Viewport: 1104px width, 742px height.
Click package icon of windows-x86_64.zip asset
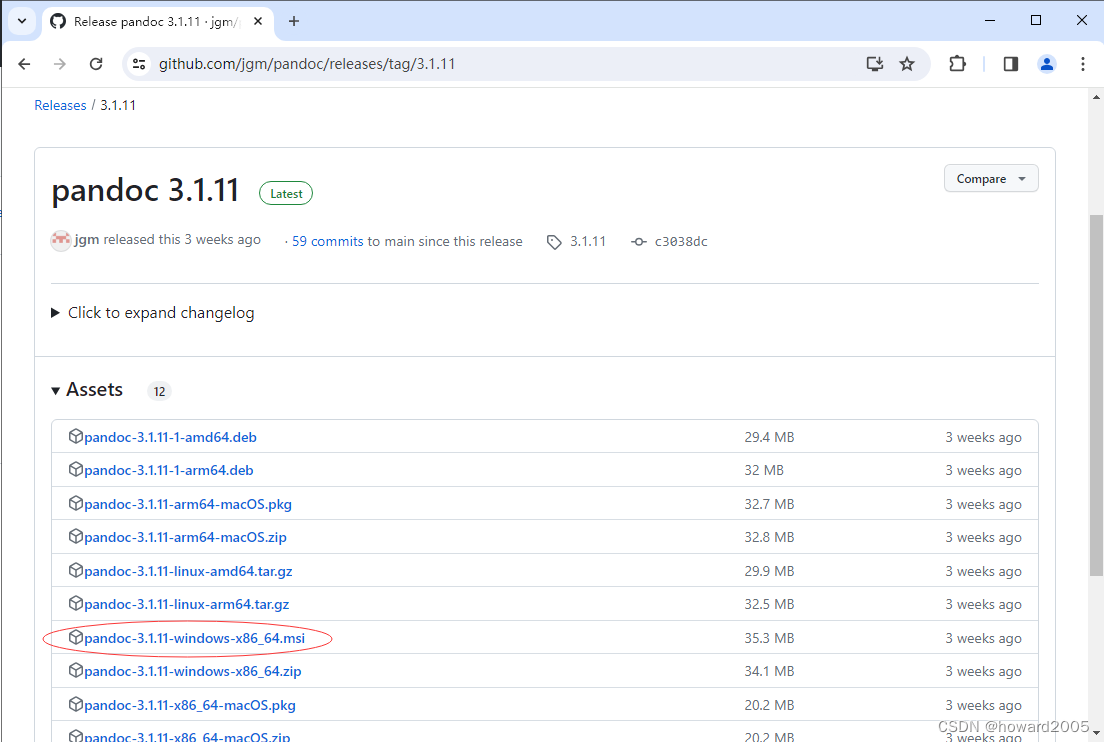[76, 670]
